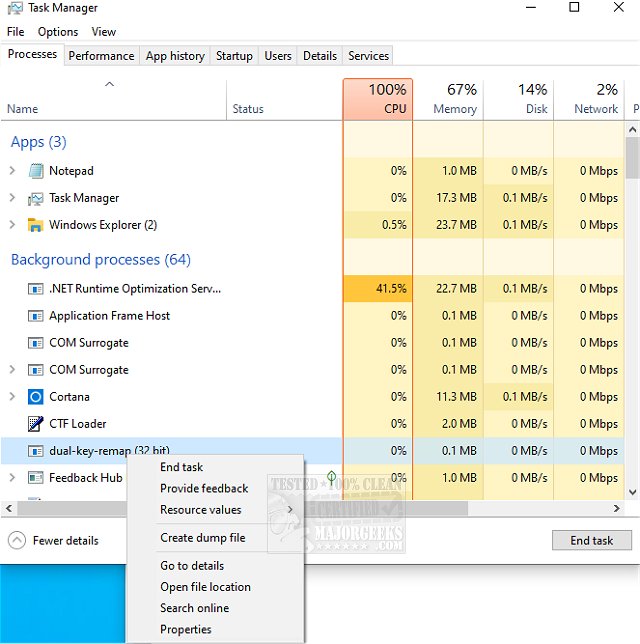Click the Feedback Hub icon
This screenshot has width=640, height=644.
36,478
